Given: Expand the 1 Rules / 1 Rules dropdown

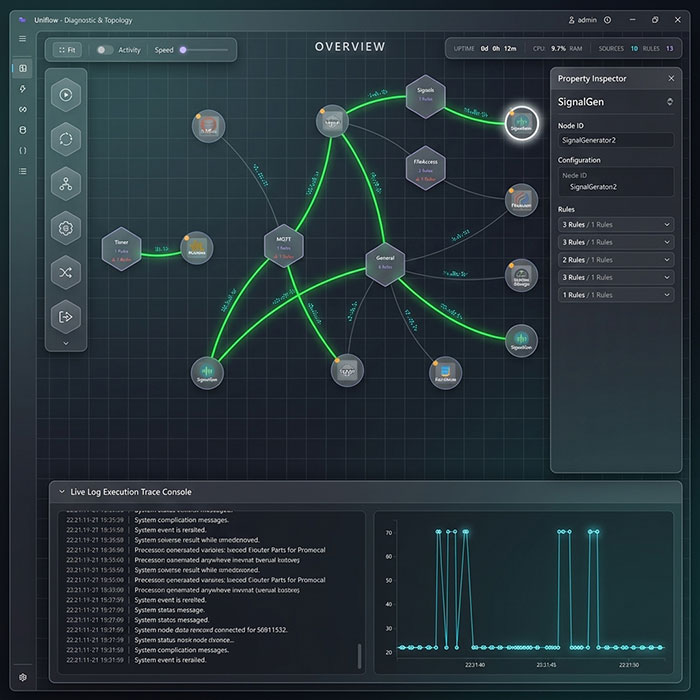Looking at the screenshot, I should [616, 295].
